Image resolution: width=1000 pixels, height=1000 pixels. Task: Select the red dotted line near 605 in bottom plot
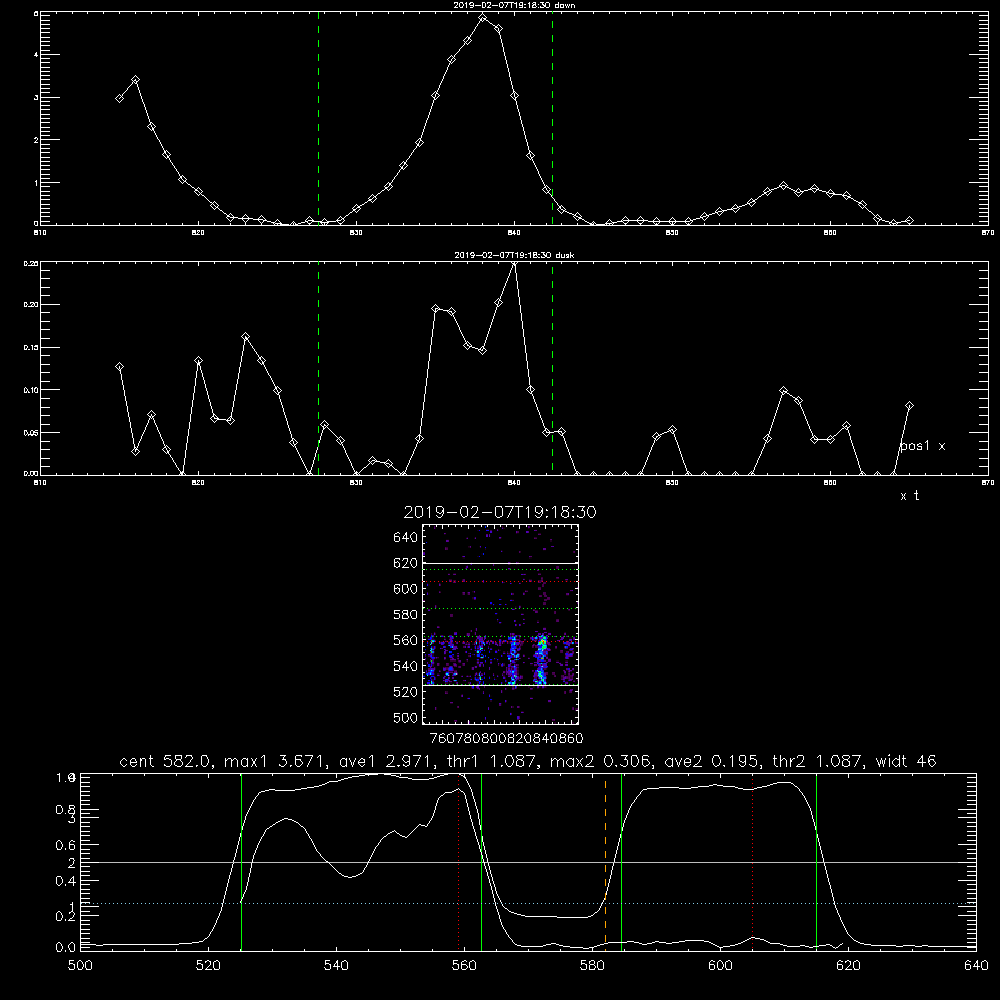pos(753,862)
